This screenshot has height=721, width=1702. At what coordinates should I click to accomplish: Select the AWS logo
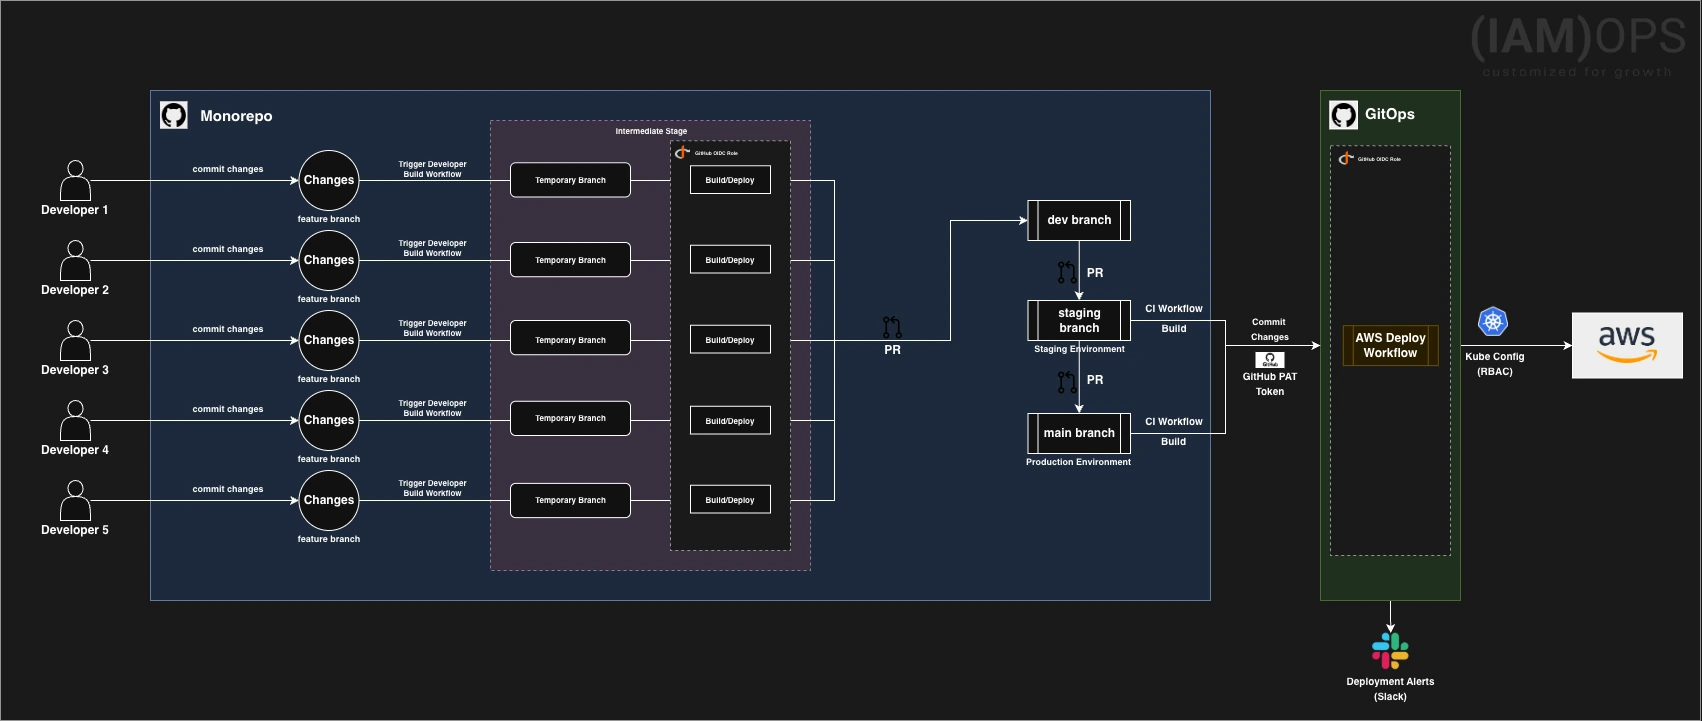click(1626, 345)
